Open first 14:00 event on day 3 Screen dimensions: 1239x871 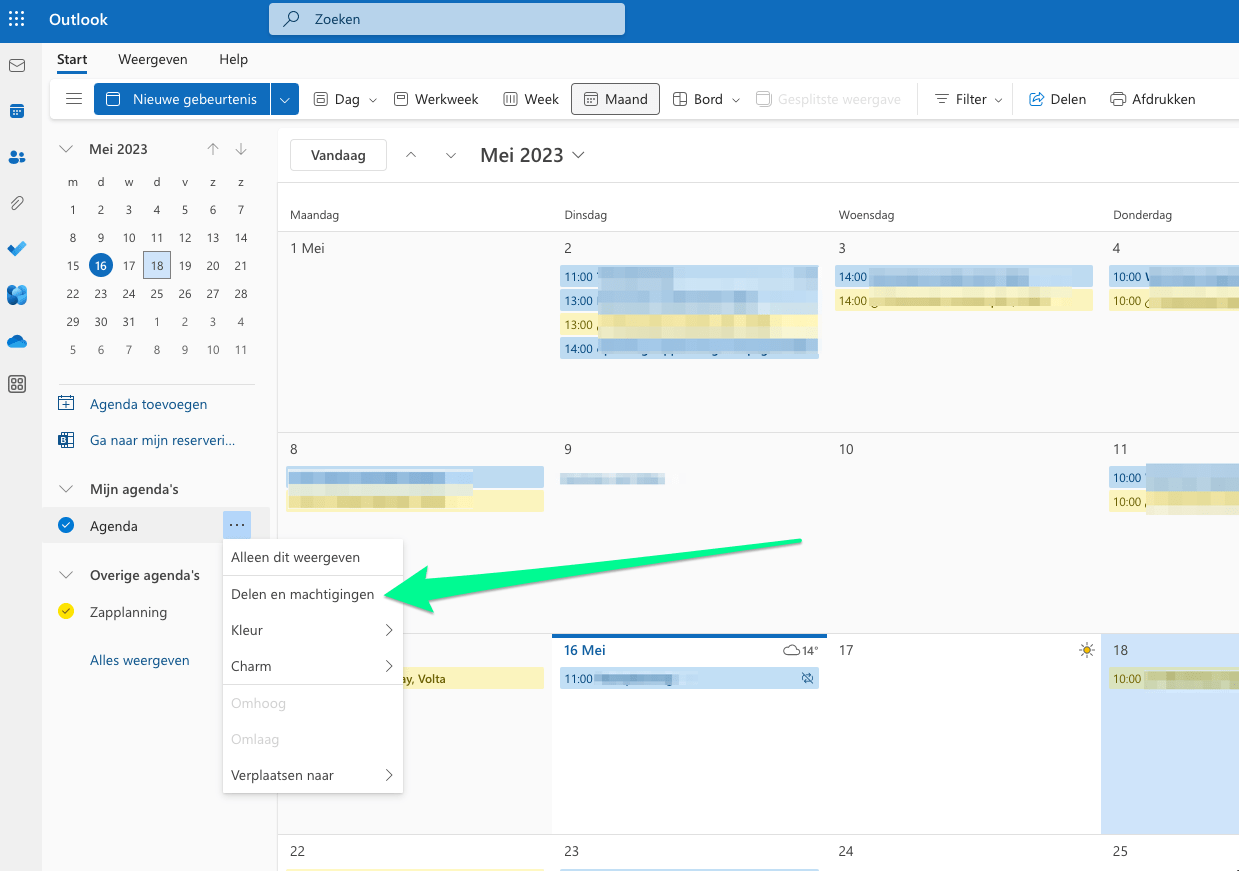[964, 277]
